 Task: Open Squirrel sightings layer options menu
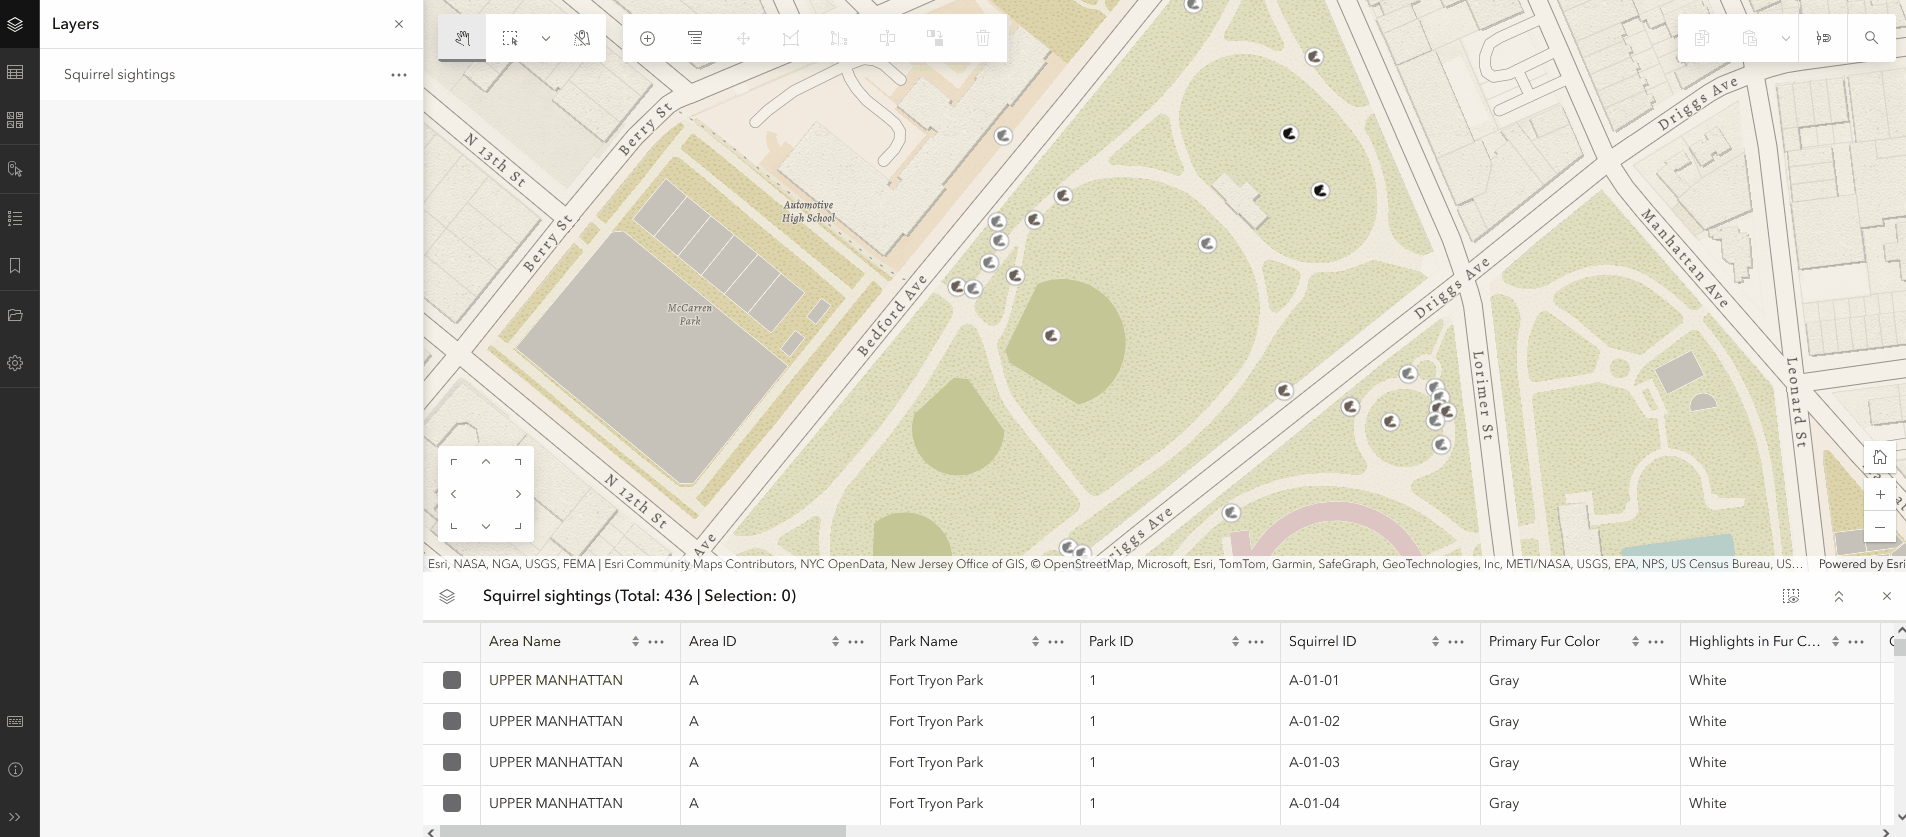point(399,75)
